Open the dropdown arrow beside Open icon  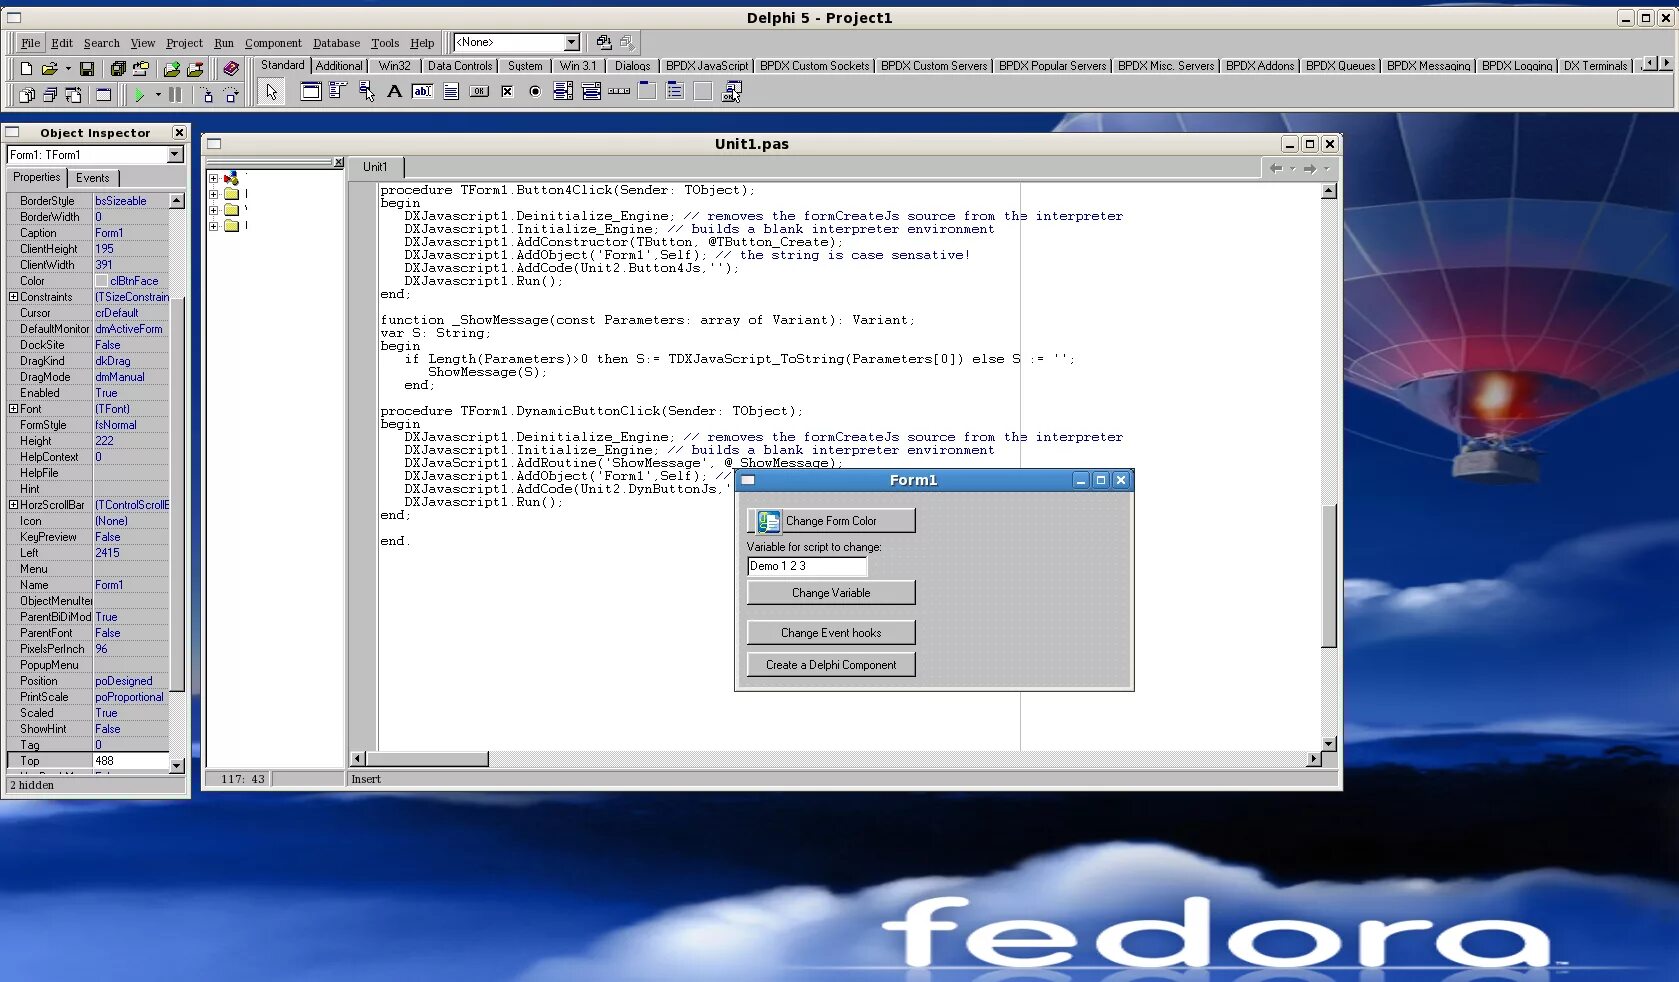68,69
